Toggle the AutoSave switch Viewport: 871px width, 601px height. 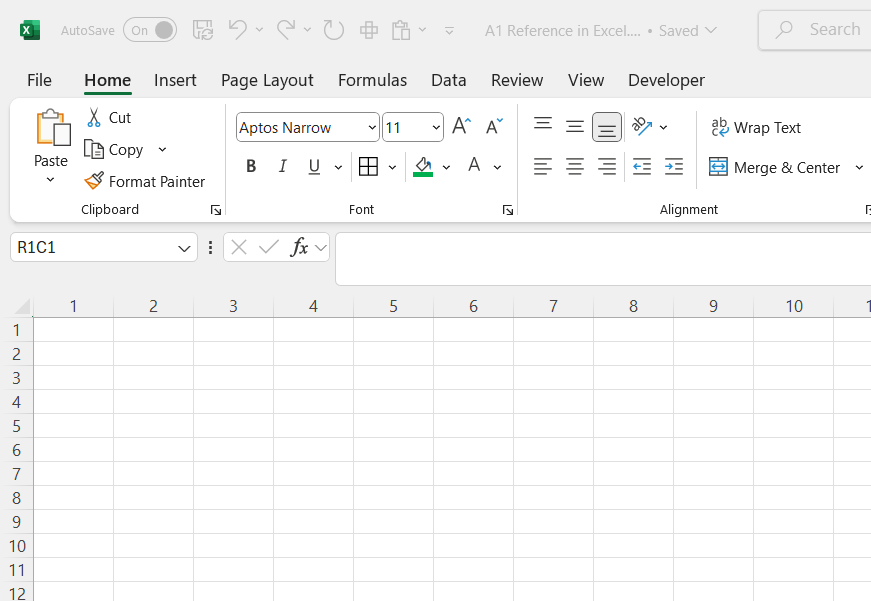150,30
